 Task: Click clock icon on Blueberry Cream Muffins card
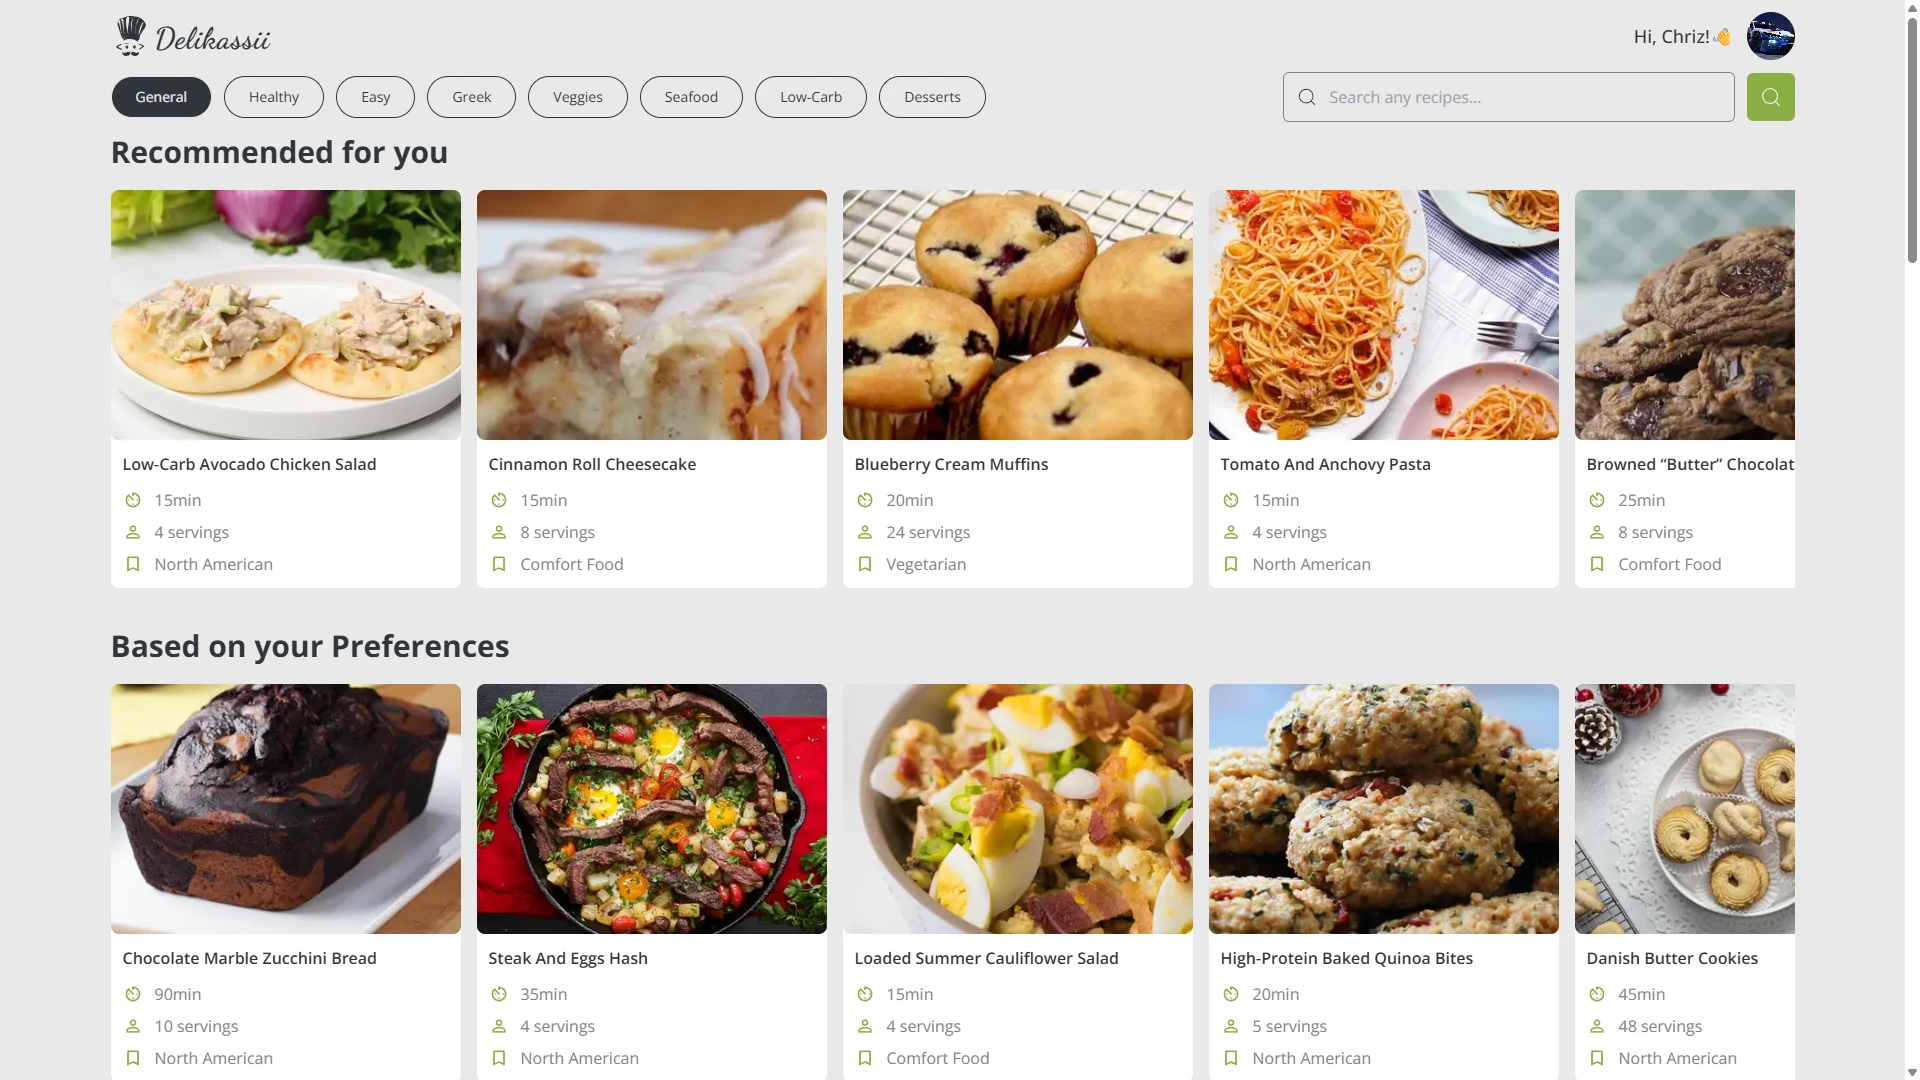coord(865,500)
